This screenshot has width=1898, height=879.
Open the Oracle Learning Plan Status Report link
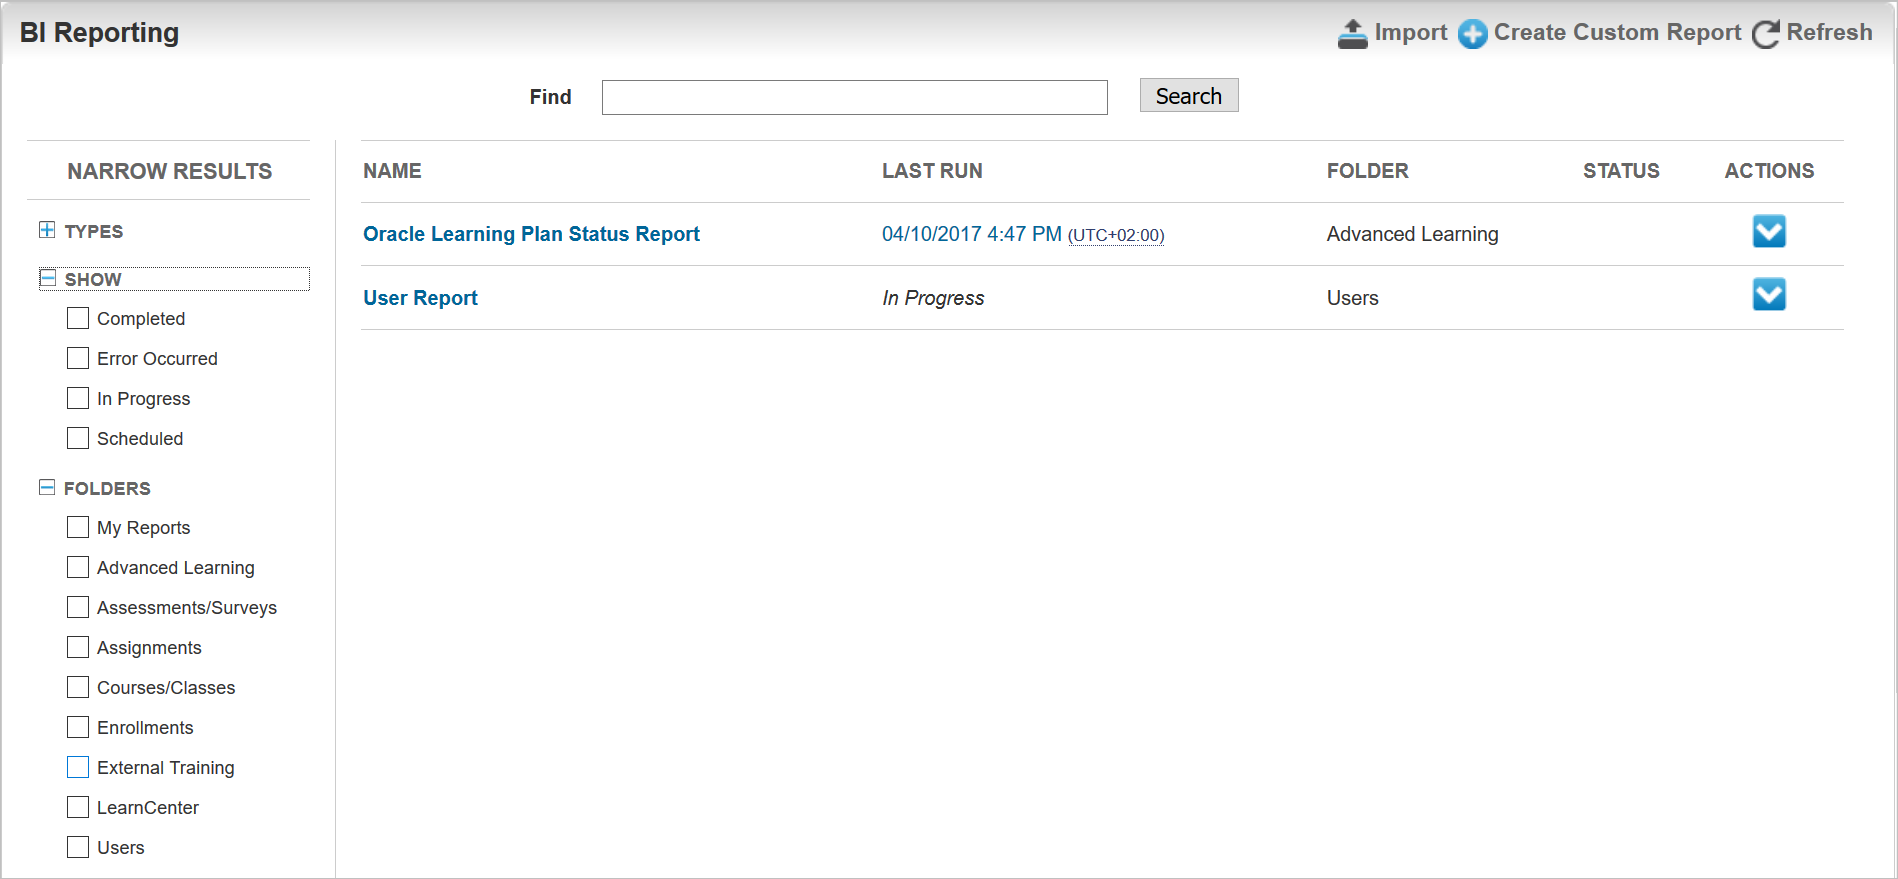pyautogui.click(x=531, y=234)
